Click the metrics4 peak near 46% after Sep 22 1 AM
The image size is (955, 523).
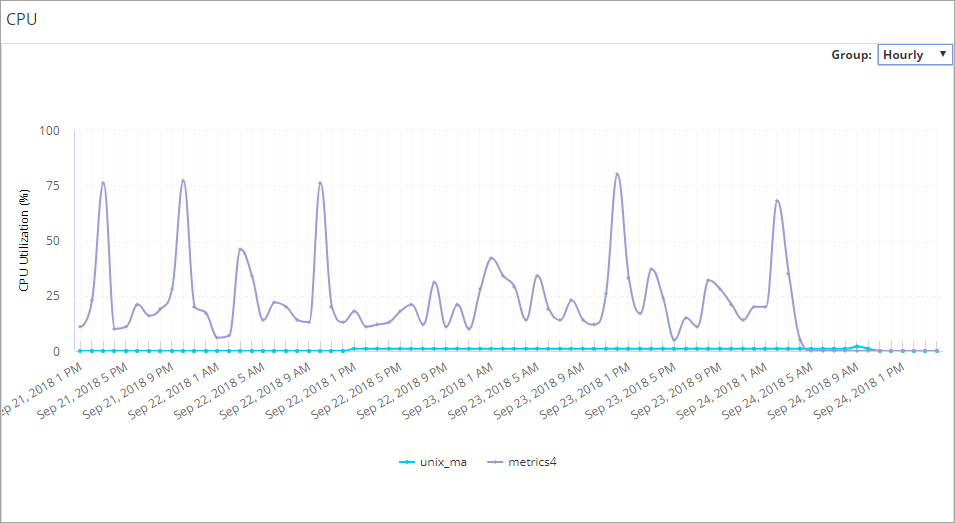tap(240, 249)
